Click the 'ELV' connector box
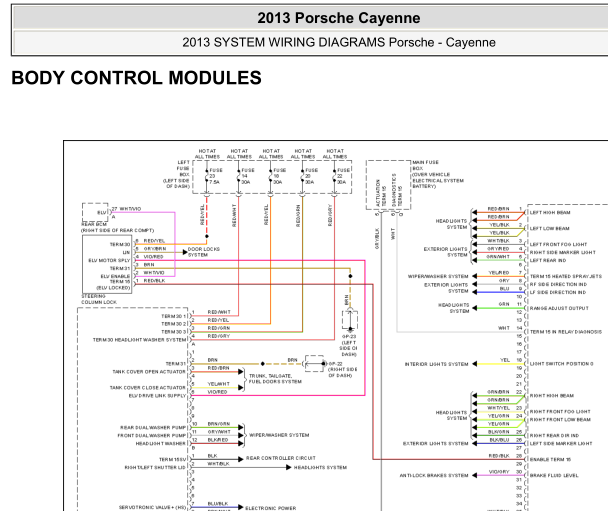Screen dimensions: 608x511 point(95,212)
